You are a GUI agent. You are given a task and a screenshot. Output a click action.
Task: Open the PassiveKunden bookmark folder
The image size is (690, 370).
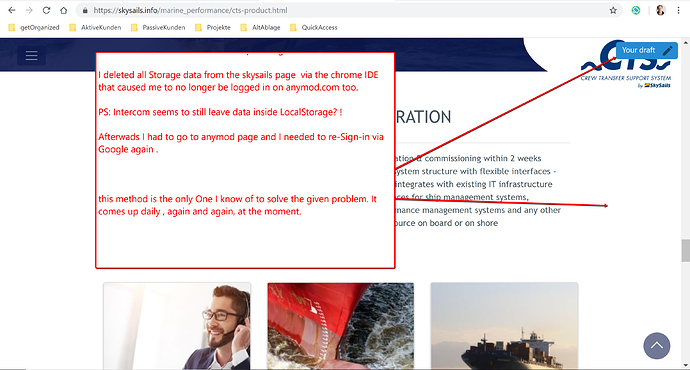(158, 27)
